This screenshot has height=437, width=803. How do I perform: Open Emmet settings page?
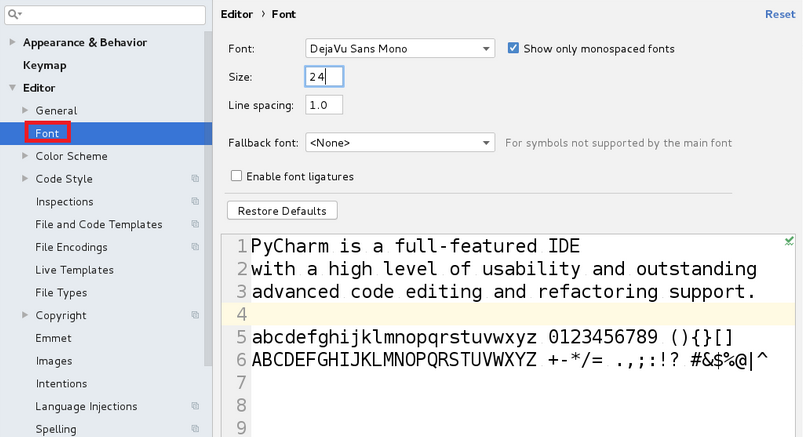click(53, 338)
